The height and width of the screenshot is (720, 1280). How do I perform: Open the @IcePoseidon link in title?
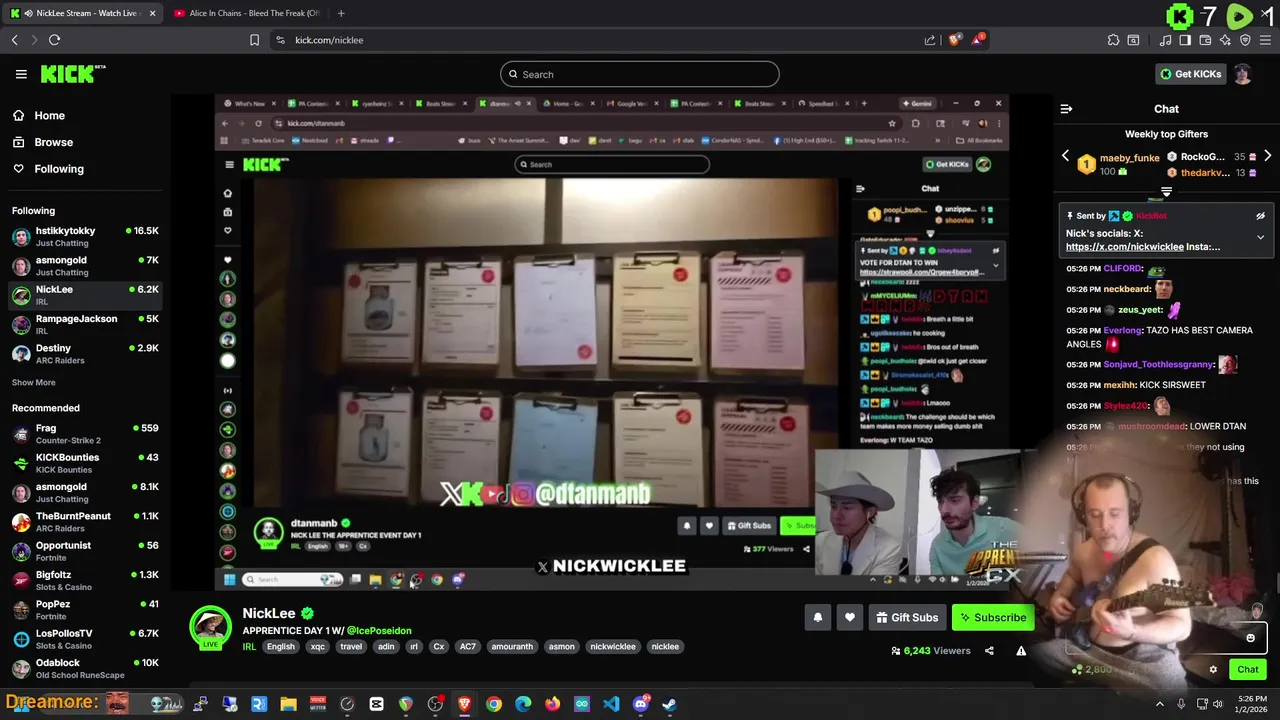379,631
